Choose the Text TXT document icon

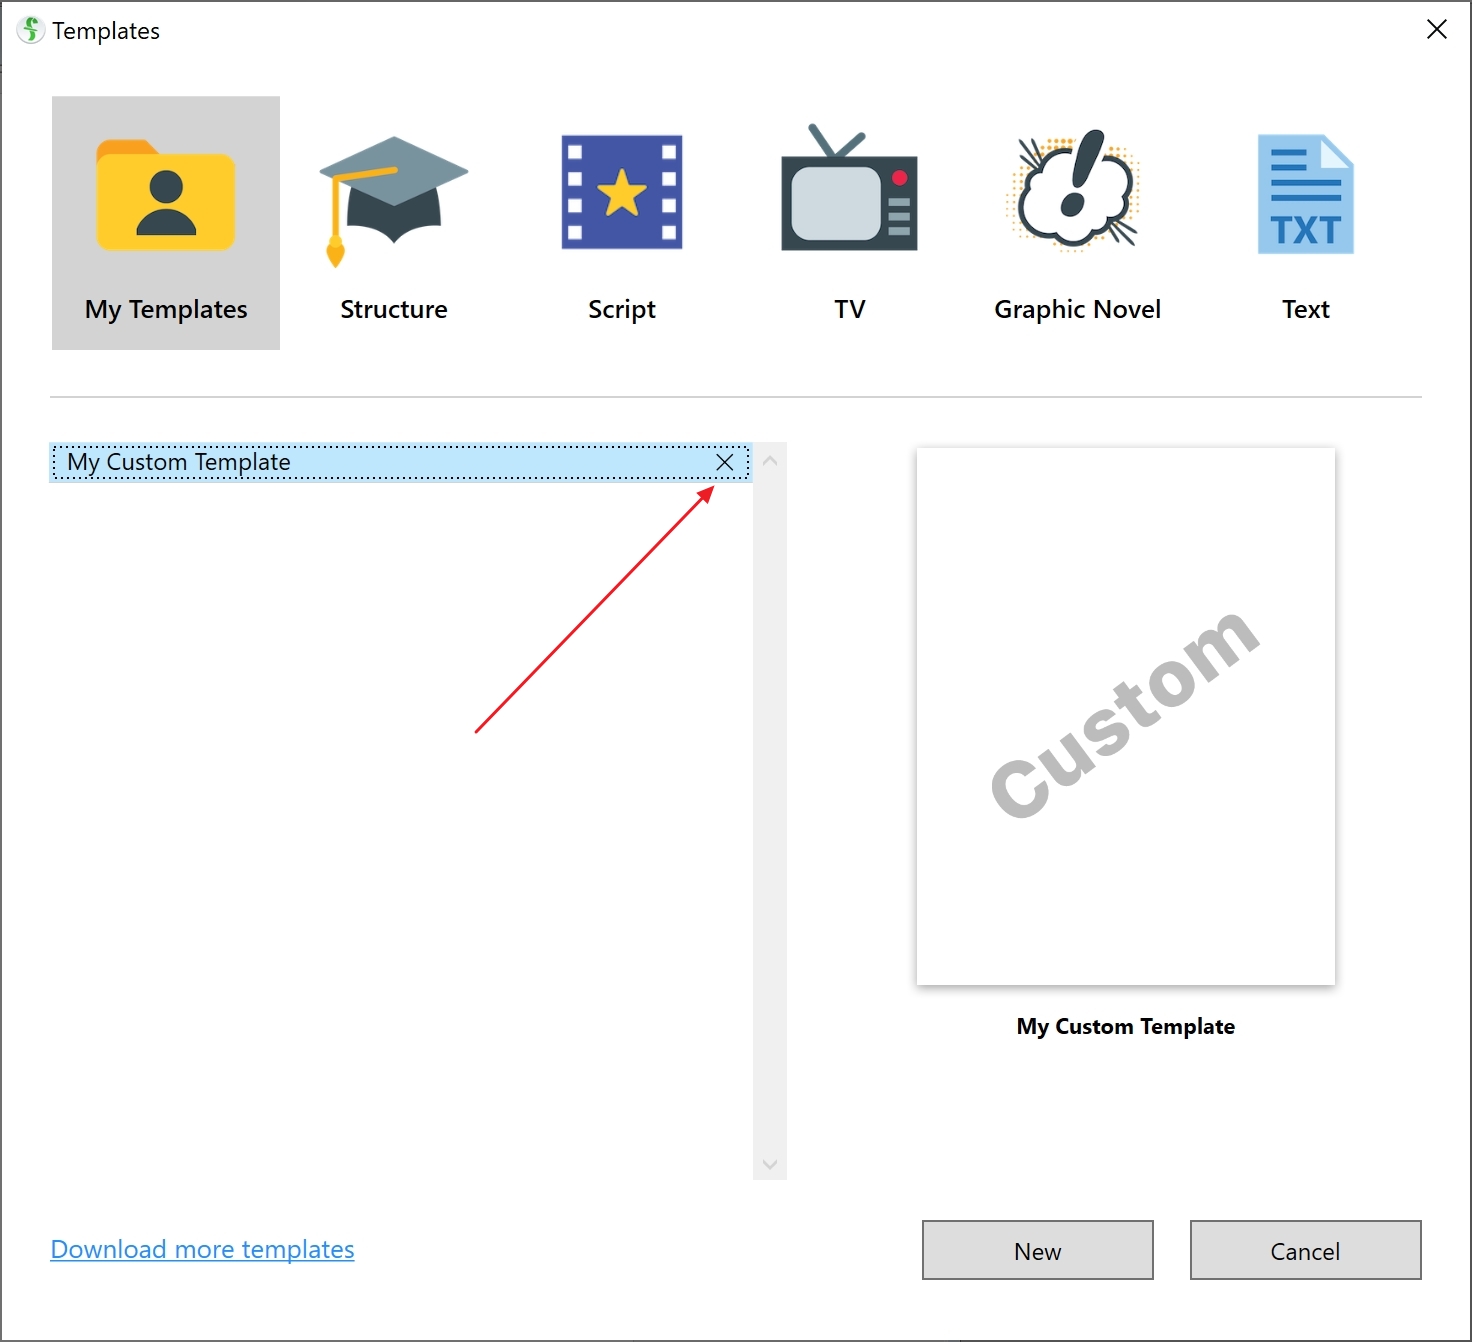(x=1305, y=195)
